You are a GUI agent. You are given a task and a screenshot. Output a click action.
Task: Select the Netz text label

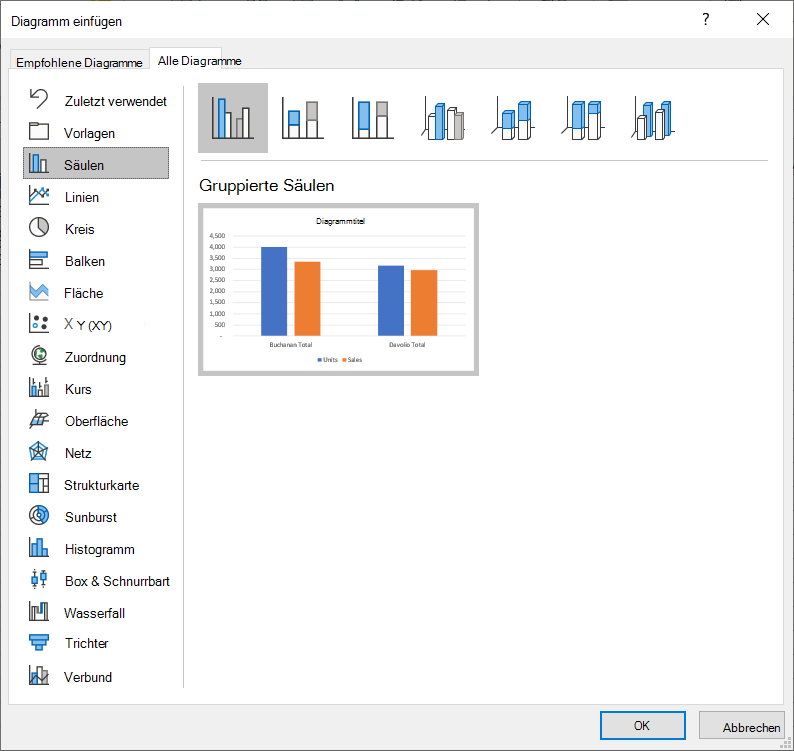(x=78, y=453)
